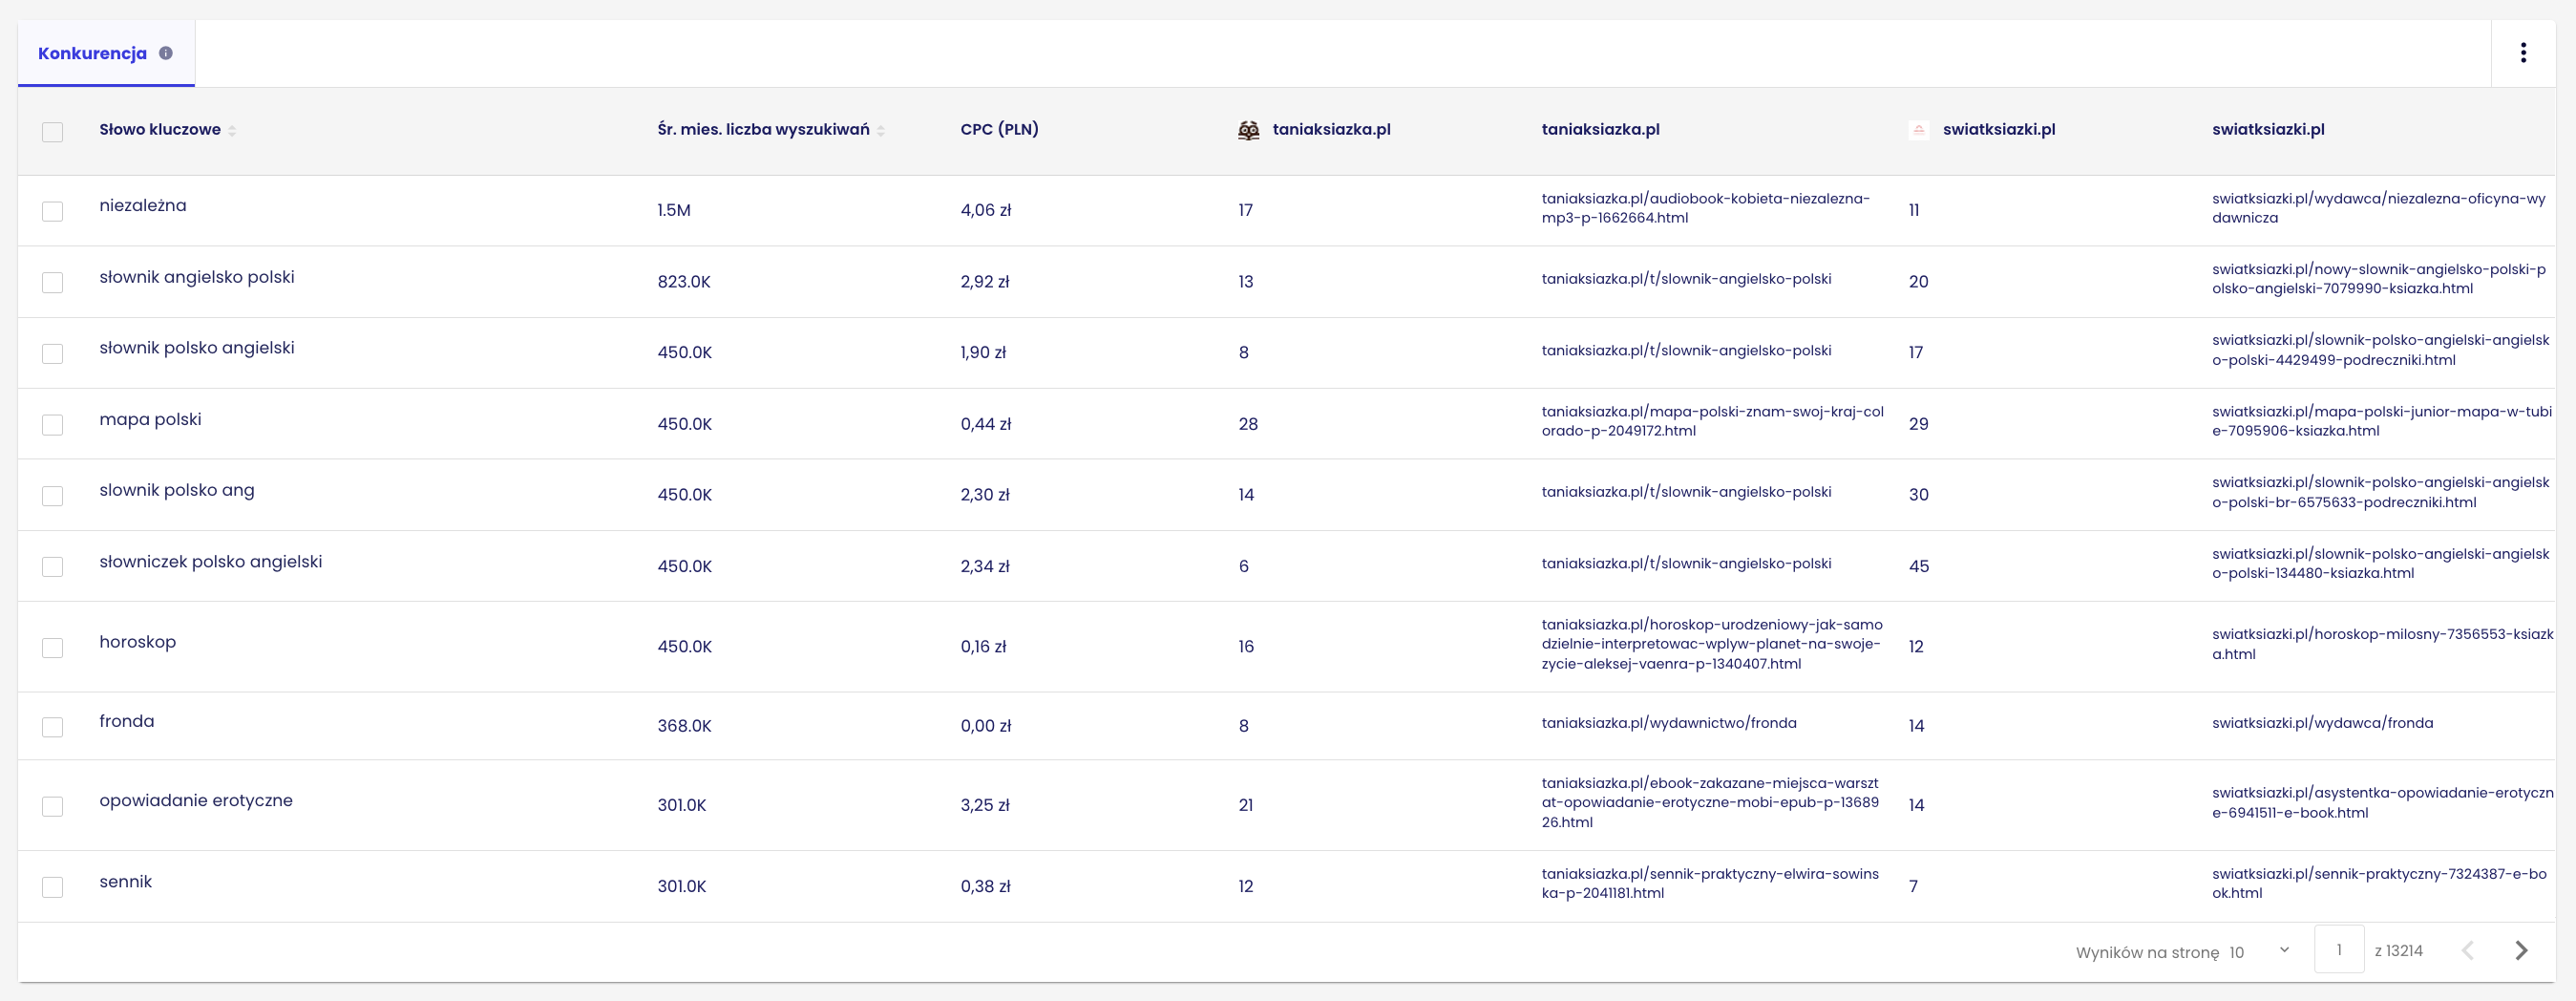This screenshot has width=2576, height=1001.
Task: Click keyword cell 'horoskop'
Action: 138,642
